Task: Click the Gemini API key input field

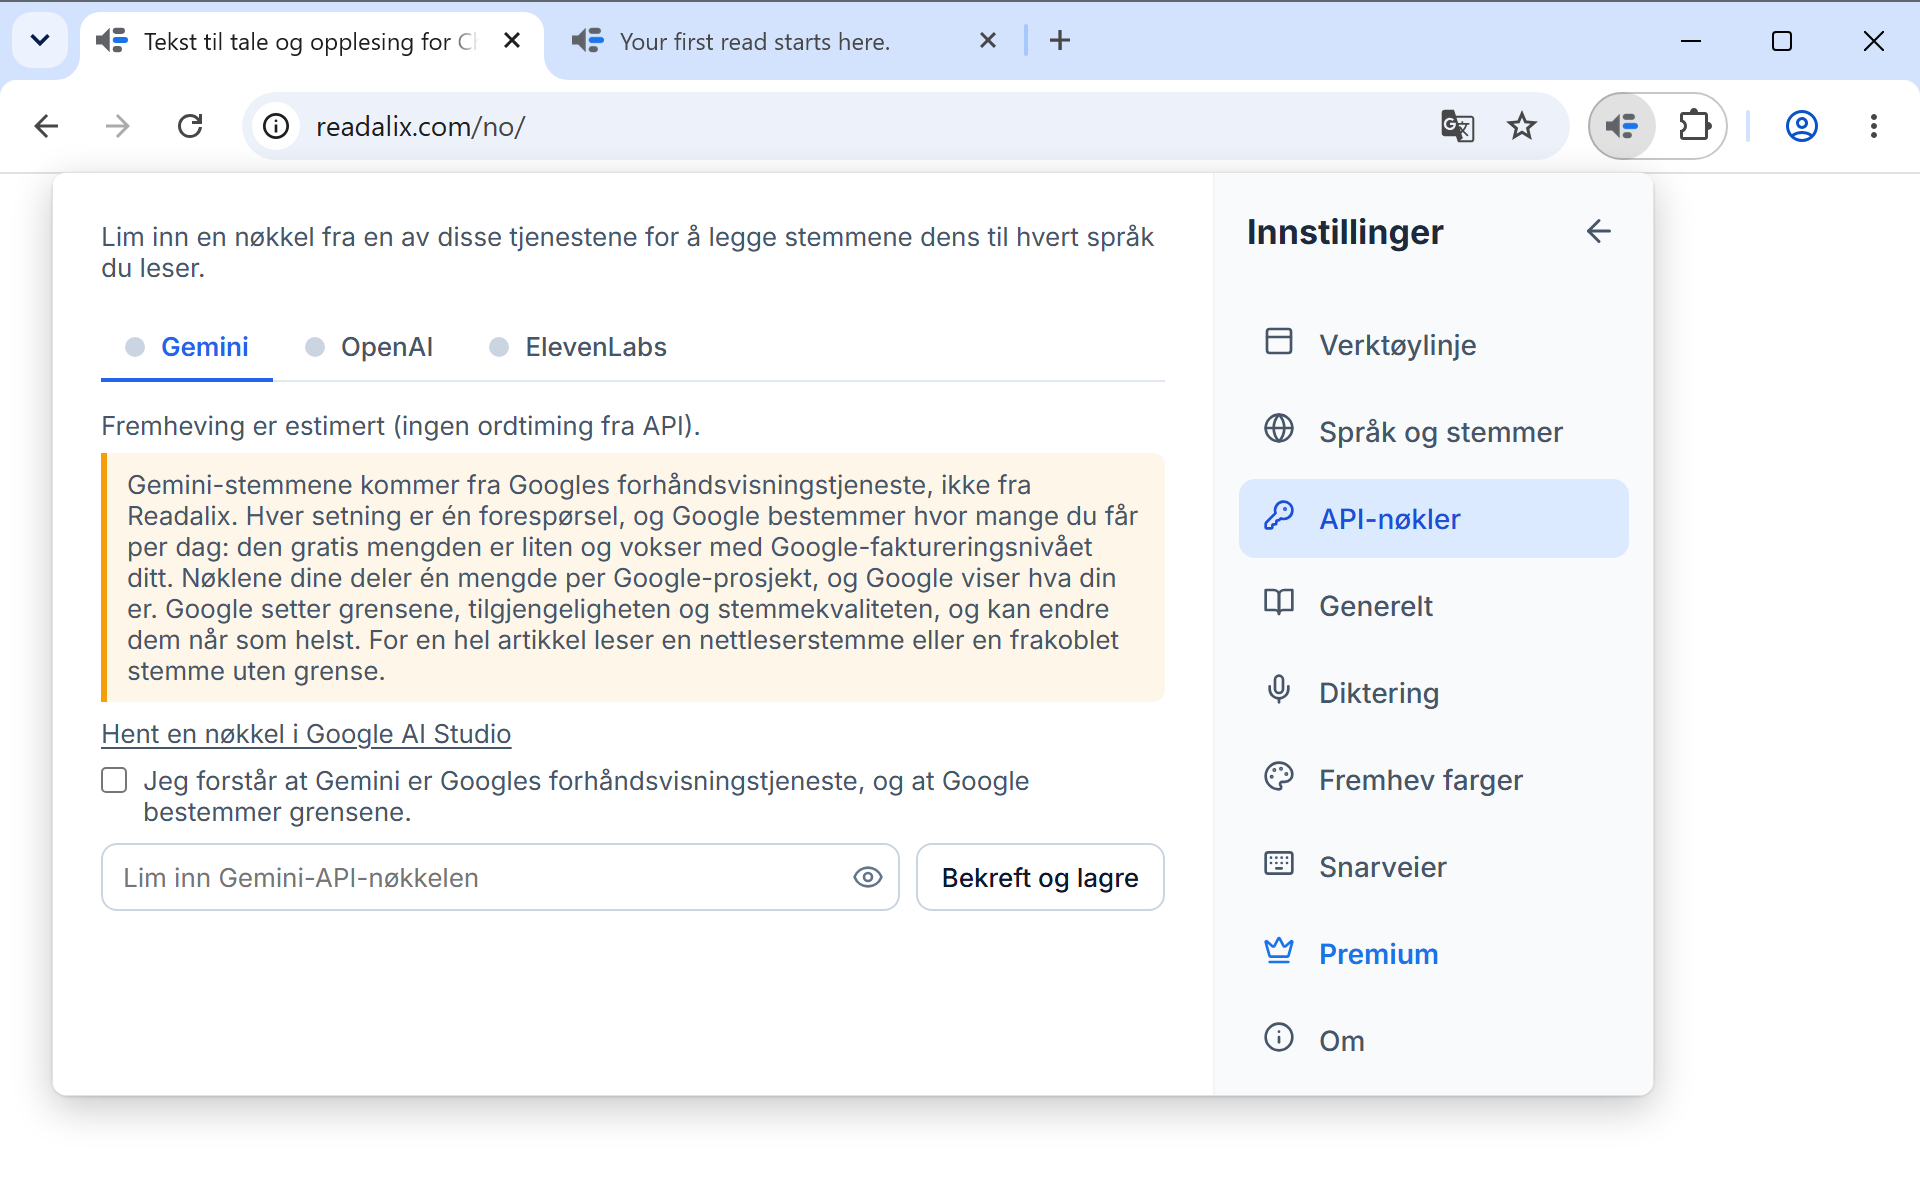Action: 500,877
